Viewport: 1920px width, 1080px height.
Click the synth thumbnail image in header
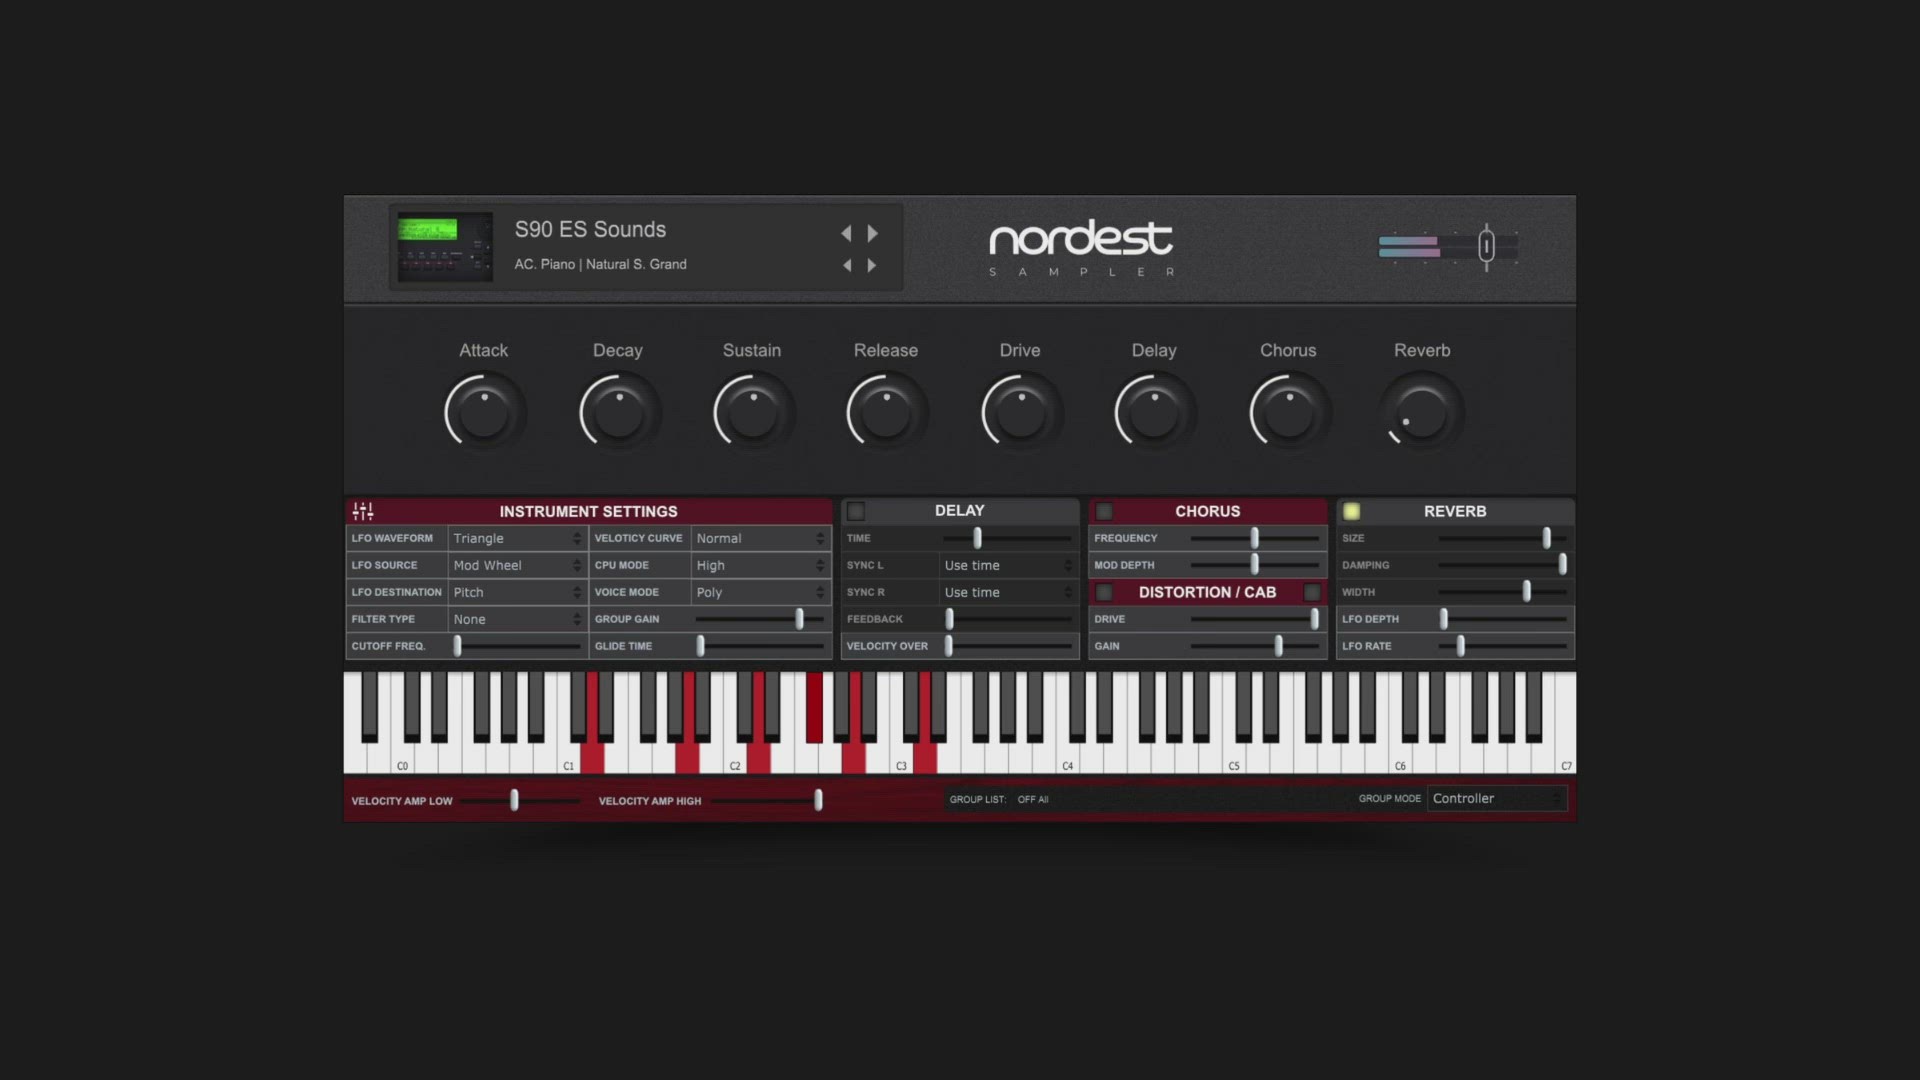(x=445, y=246)
